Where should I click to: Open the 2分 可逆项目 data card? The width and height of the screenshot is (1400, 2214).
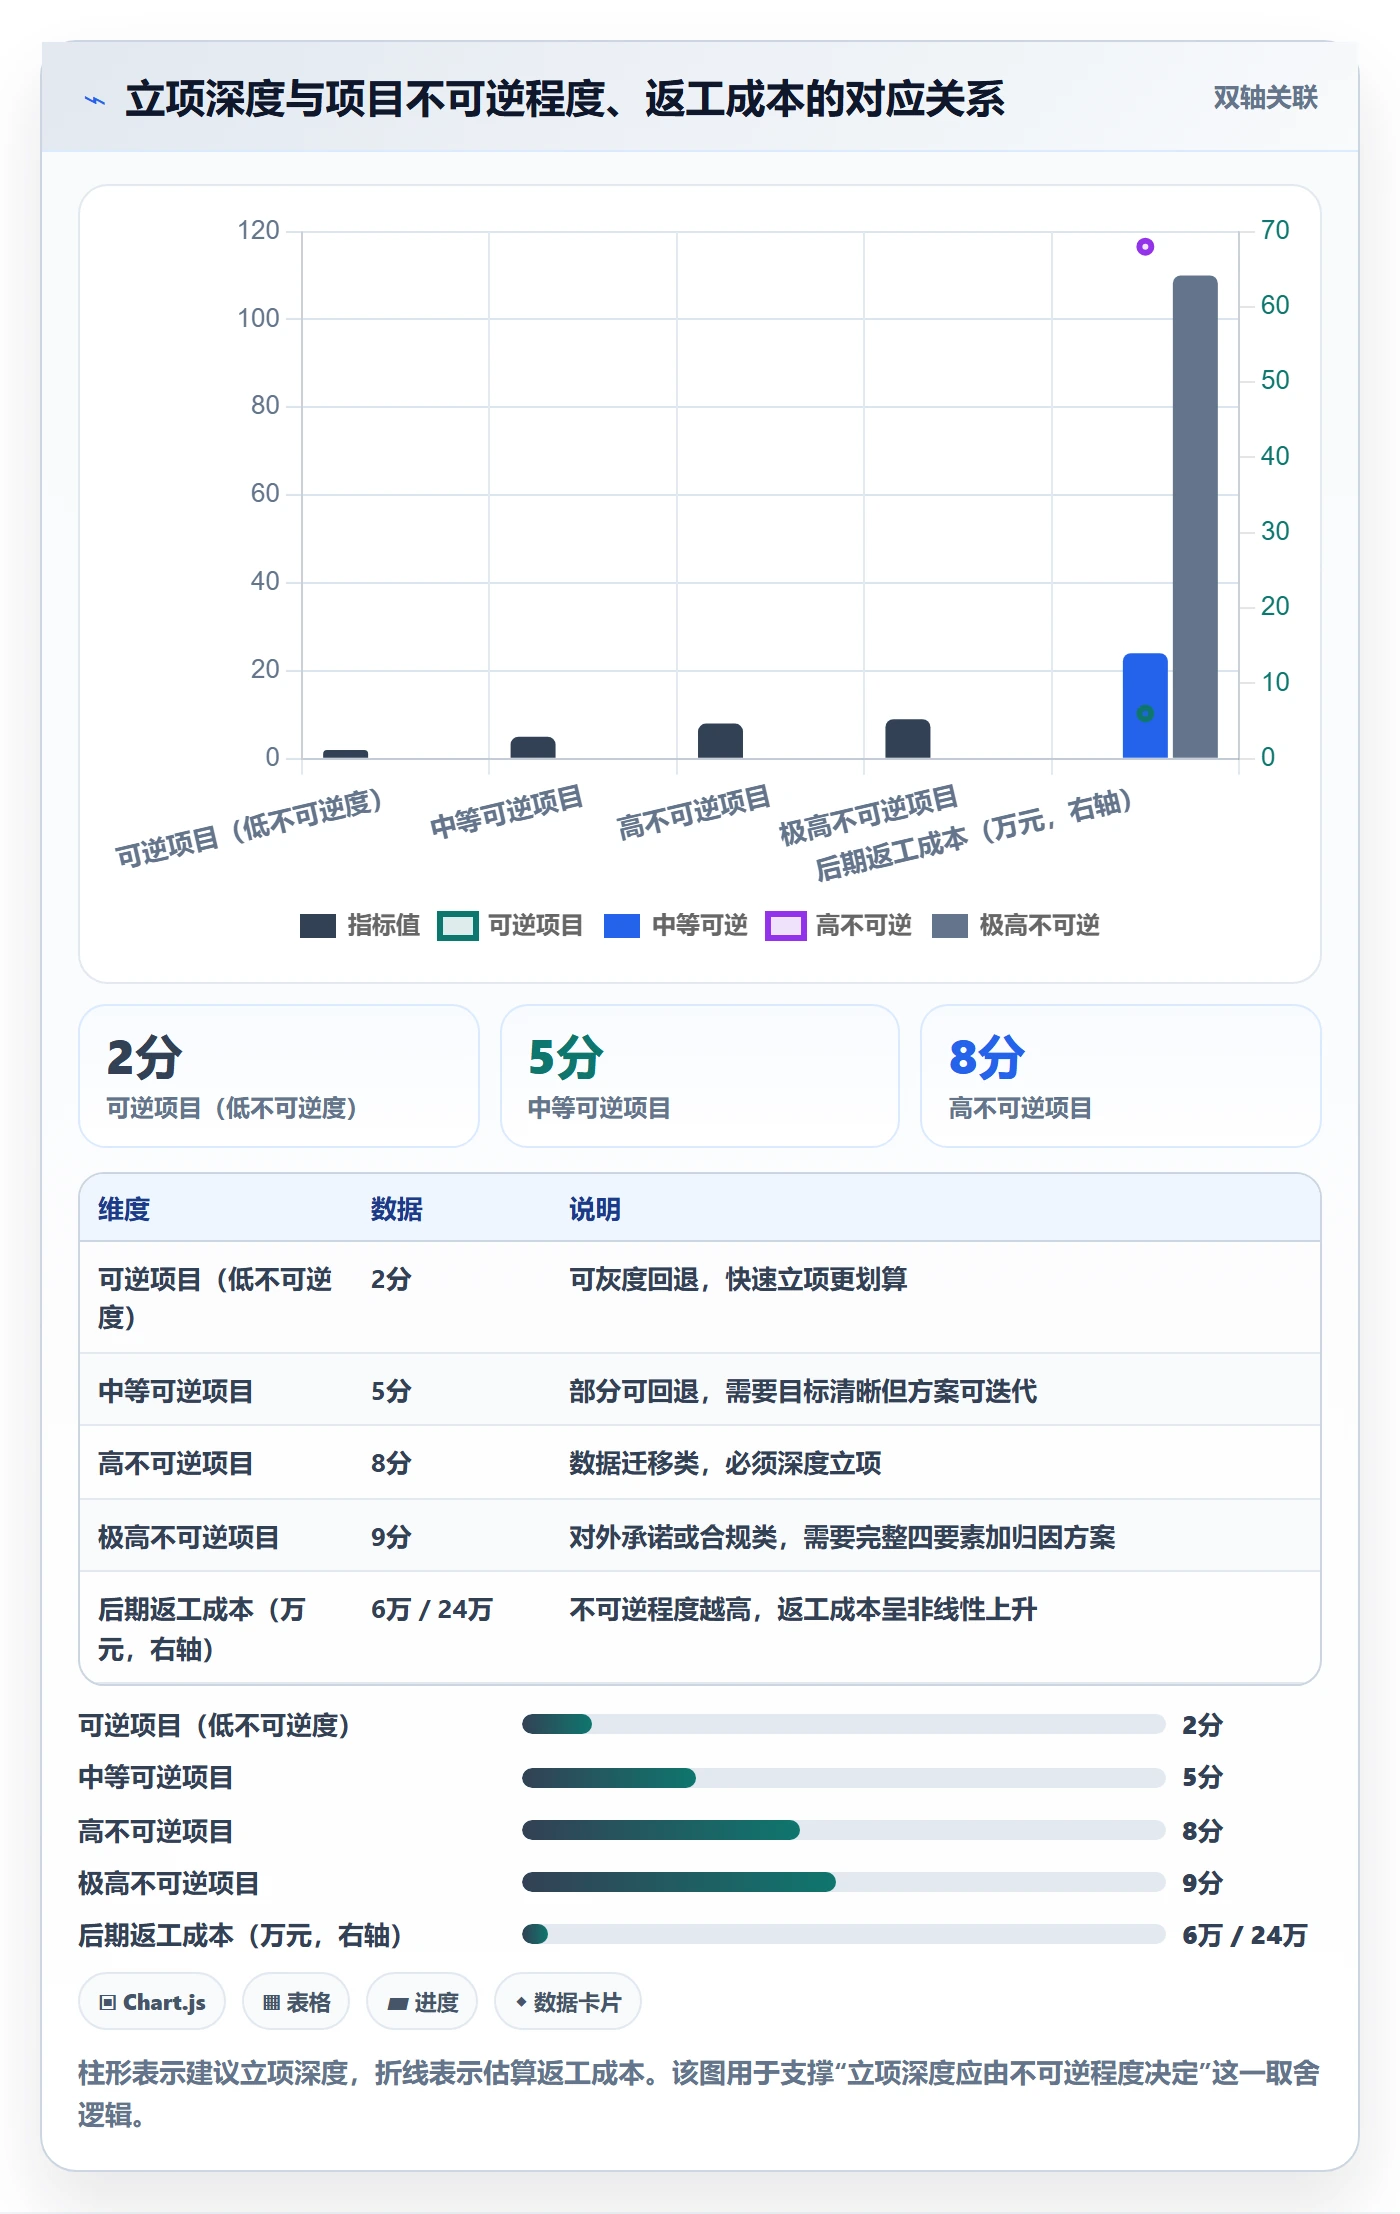click(x=279, y=1076)
